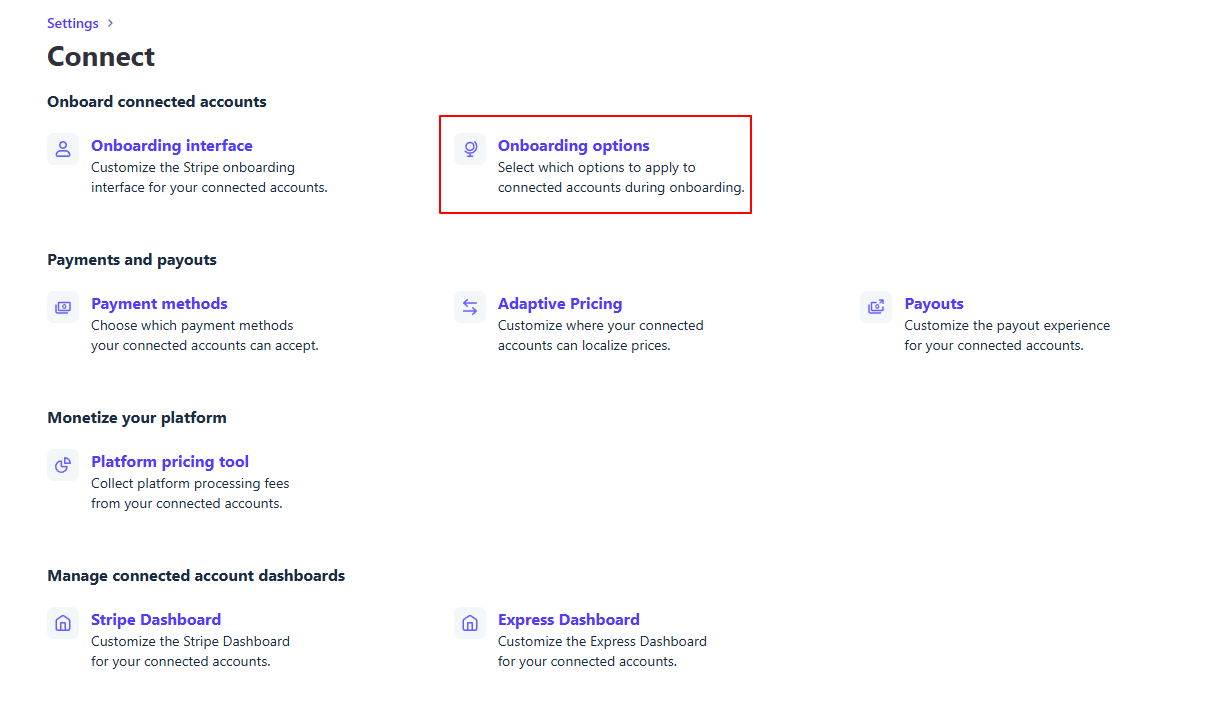Click the pie chart icon for Platform pricing tool
Image resolution: width=1207 pixels, height=714 pixels.
click(63, 465)
